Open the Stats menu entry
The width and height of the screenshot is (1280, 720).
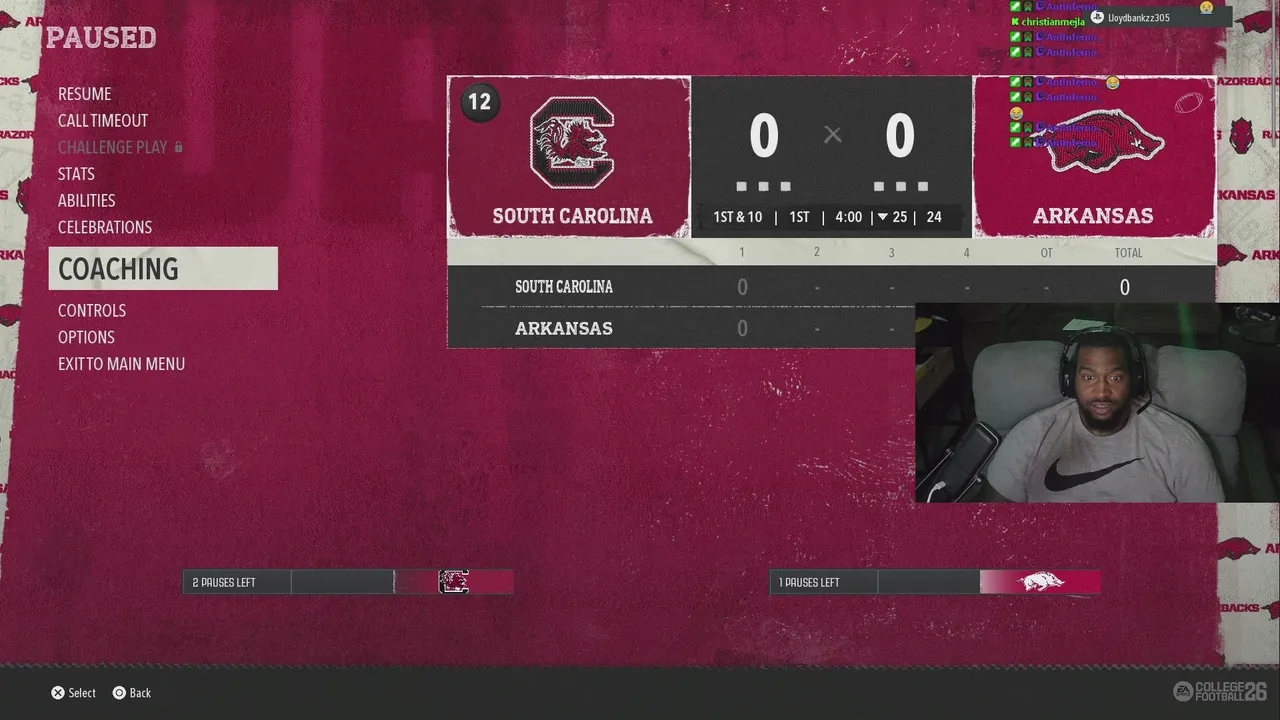pos(76,174)
